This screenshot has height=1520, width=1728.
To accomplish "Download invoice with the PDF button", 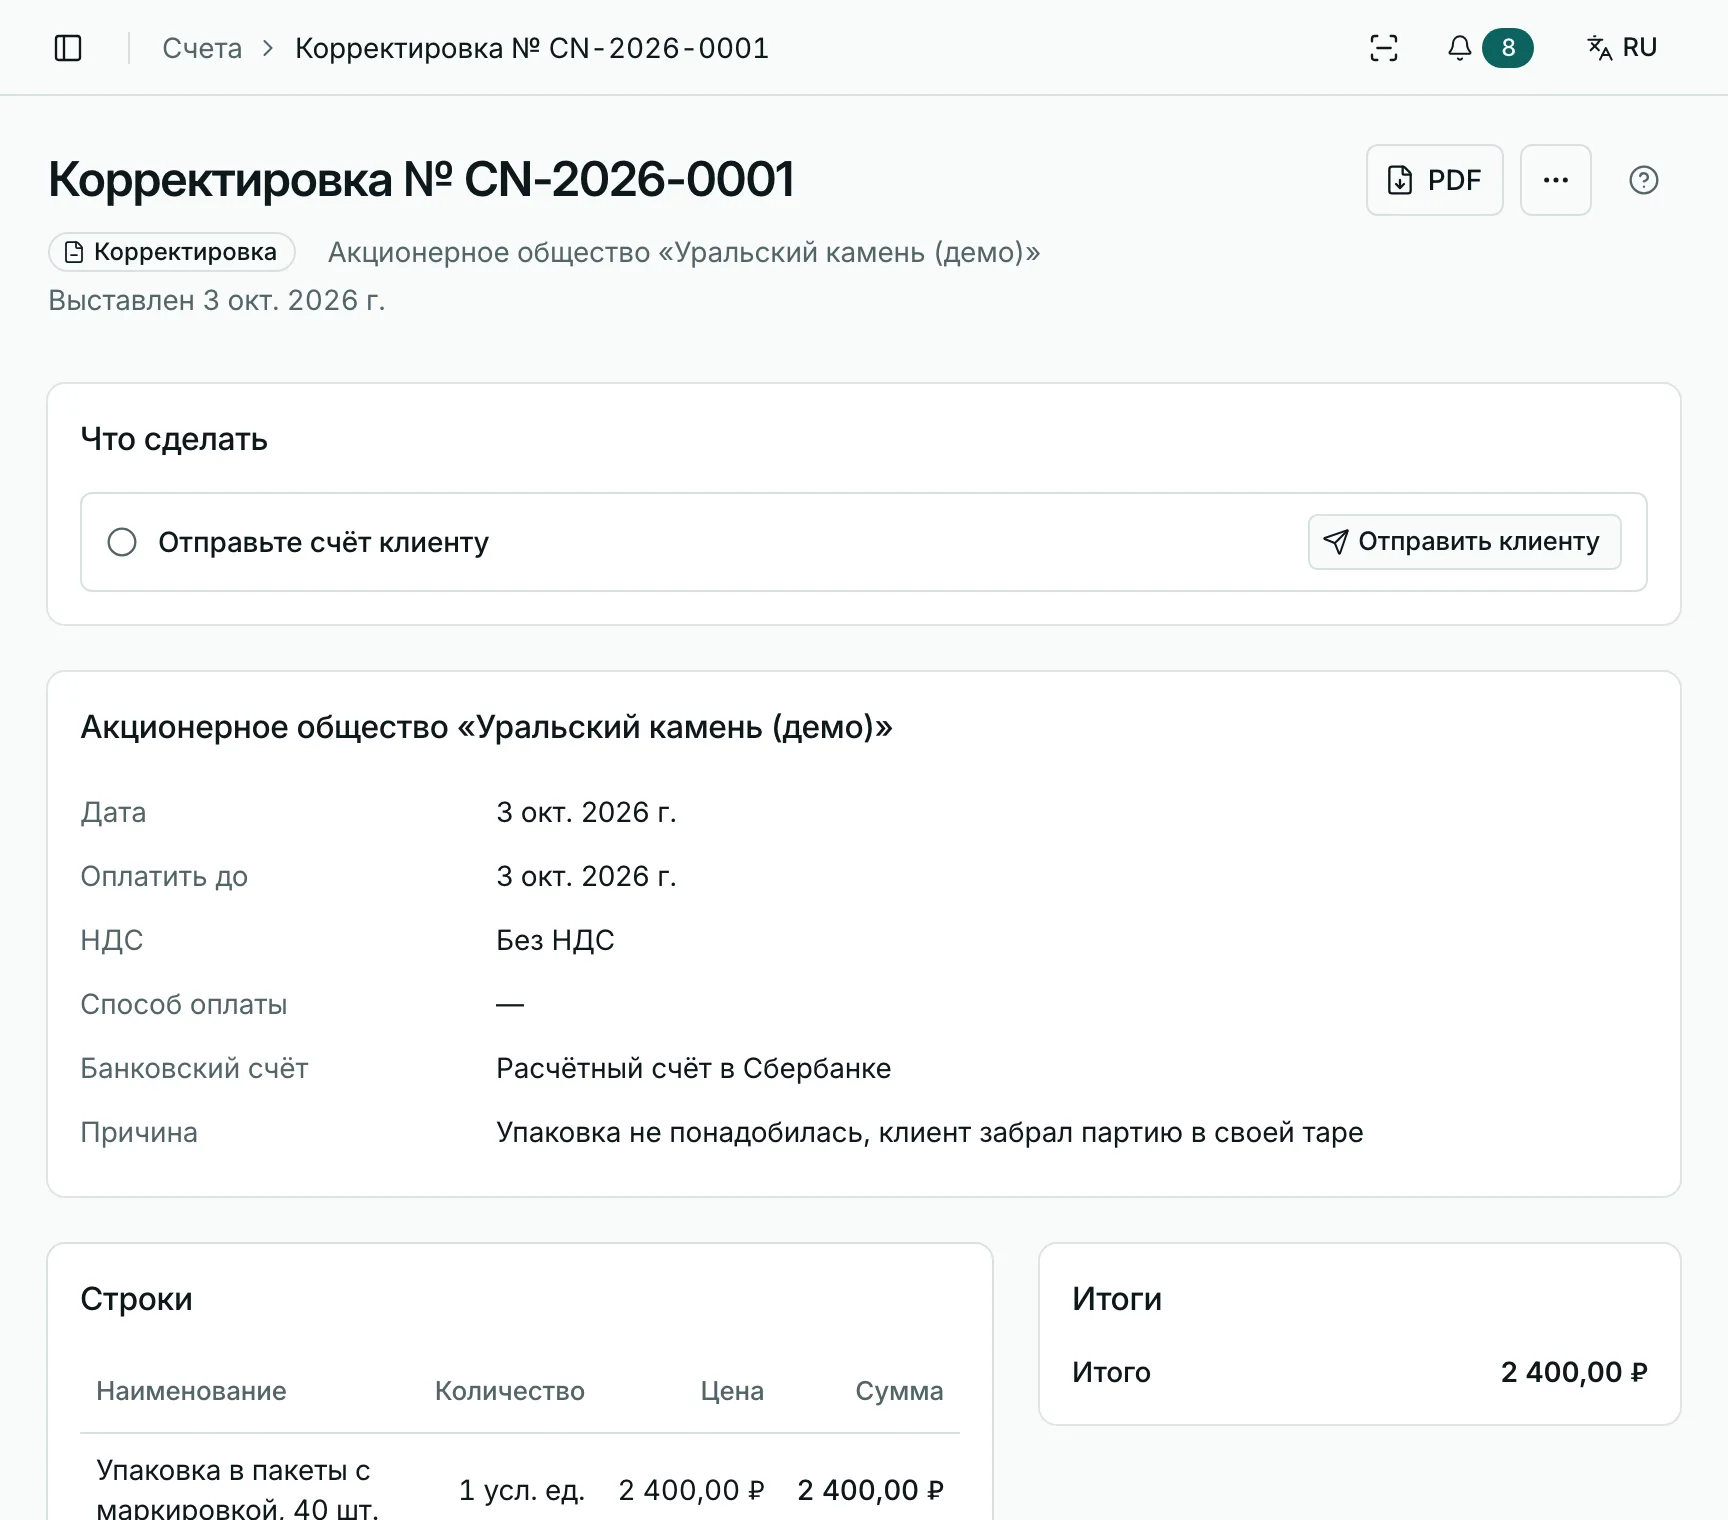I will click(x=1435, y=180).
